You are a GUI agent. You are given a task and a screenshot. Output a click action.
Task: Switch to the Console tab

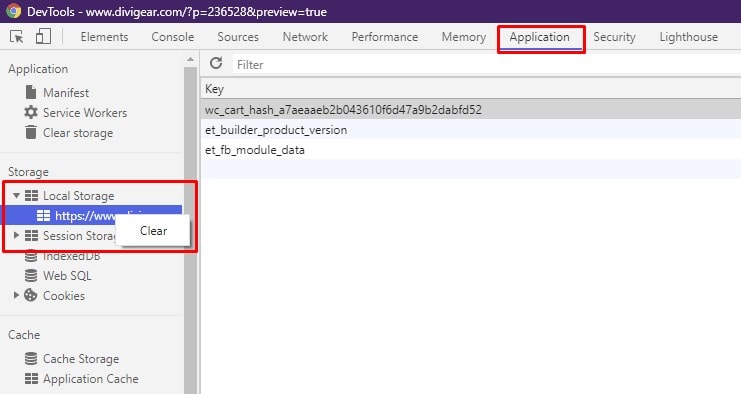pyautogui.click(x=173, y=37)
